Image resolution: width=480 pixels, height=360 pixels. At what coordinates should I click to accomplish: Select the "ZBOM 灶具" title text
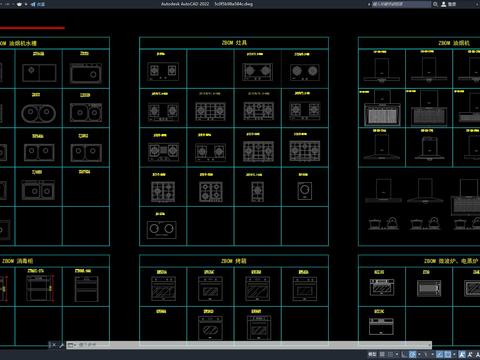[x=234, y=43]
